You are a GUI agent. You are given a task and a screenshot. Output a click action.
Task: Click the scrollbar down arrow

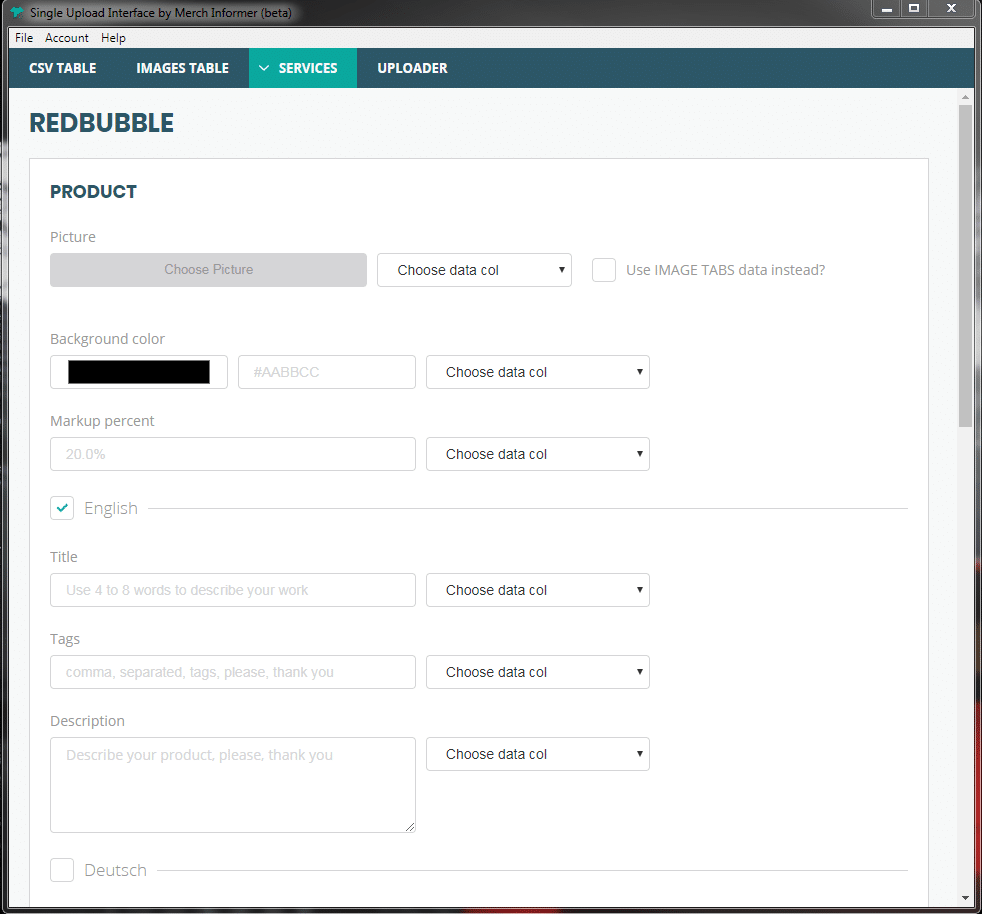pos(965,898)
